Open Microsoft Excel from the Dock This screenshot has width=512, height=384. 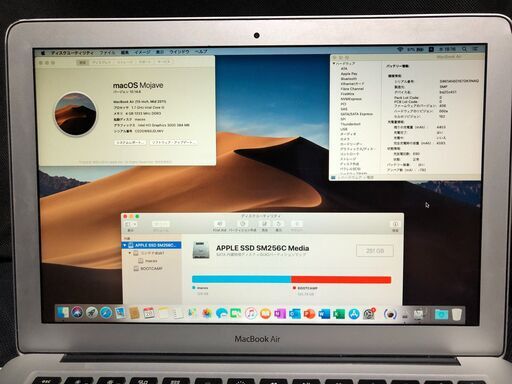click(339, 314)
